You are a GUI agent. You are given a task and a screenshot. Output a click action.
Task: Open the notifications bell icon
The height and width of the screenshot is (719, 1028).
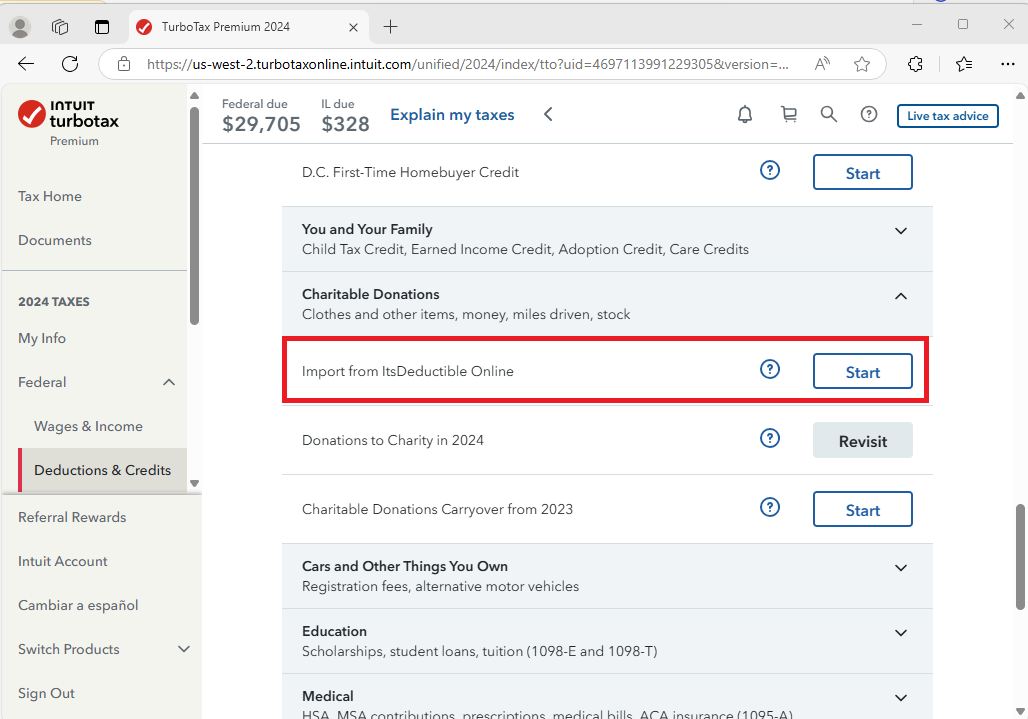(745, 115)
